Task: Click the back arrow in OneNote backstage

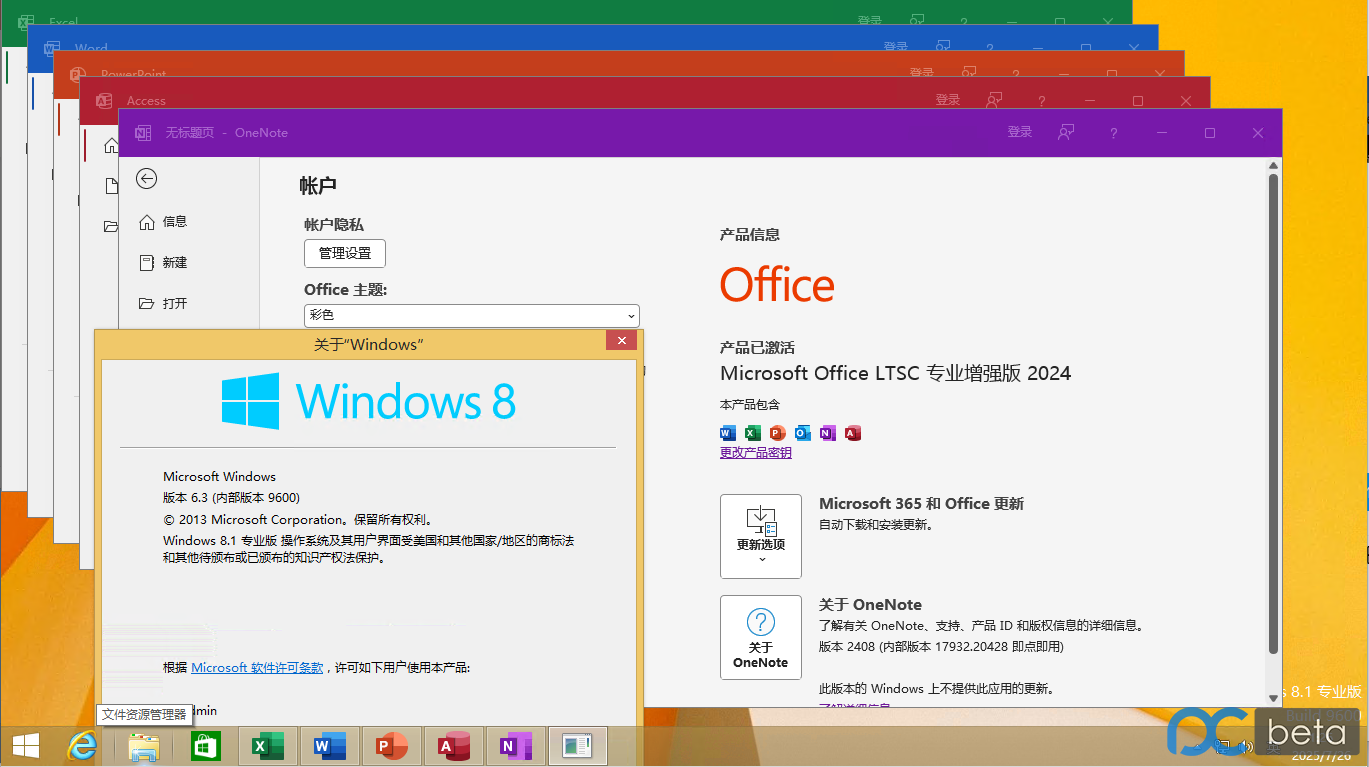Action: (x=147, y=179)
